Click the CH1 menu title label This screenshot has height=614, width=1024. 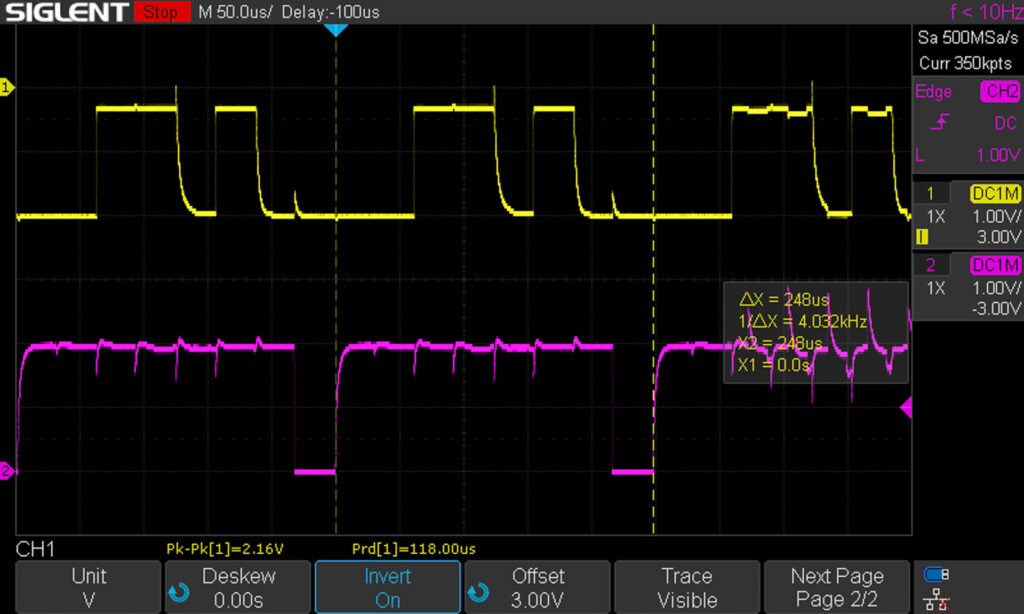(35, 549)
